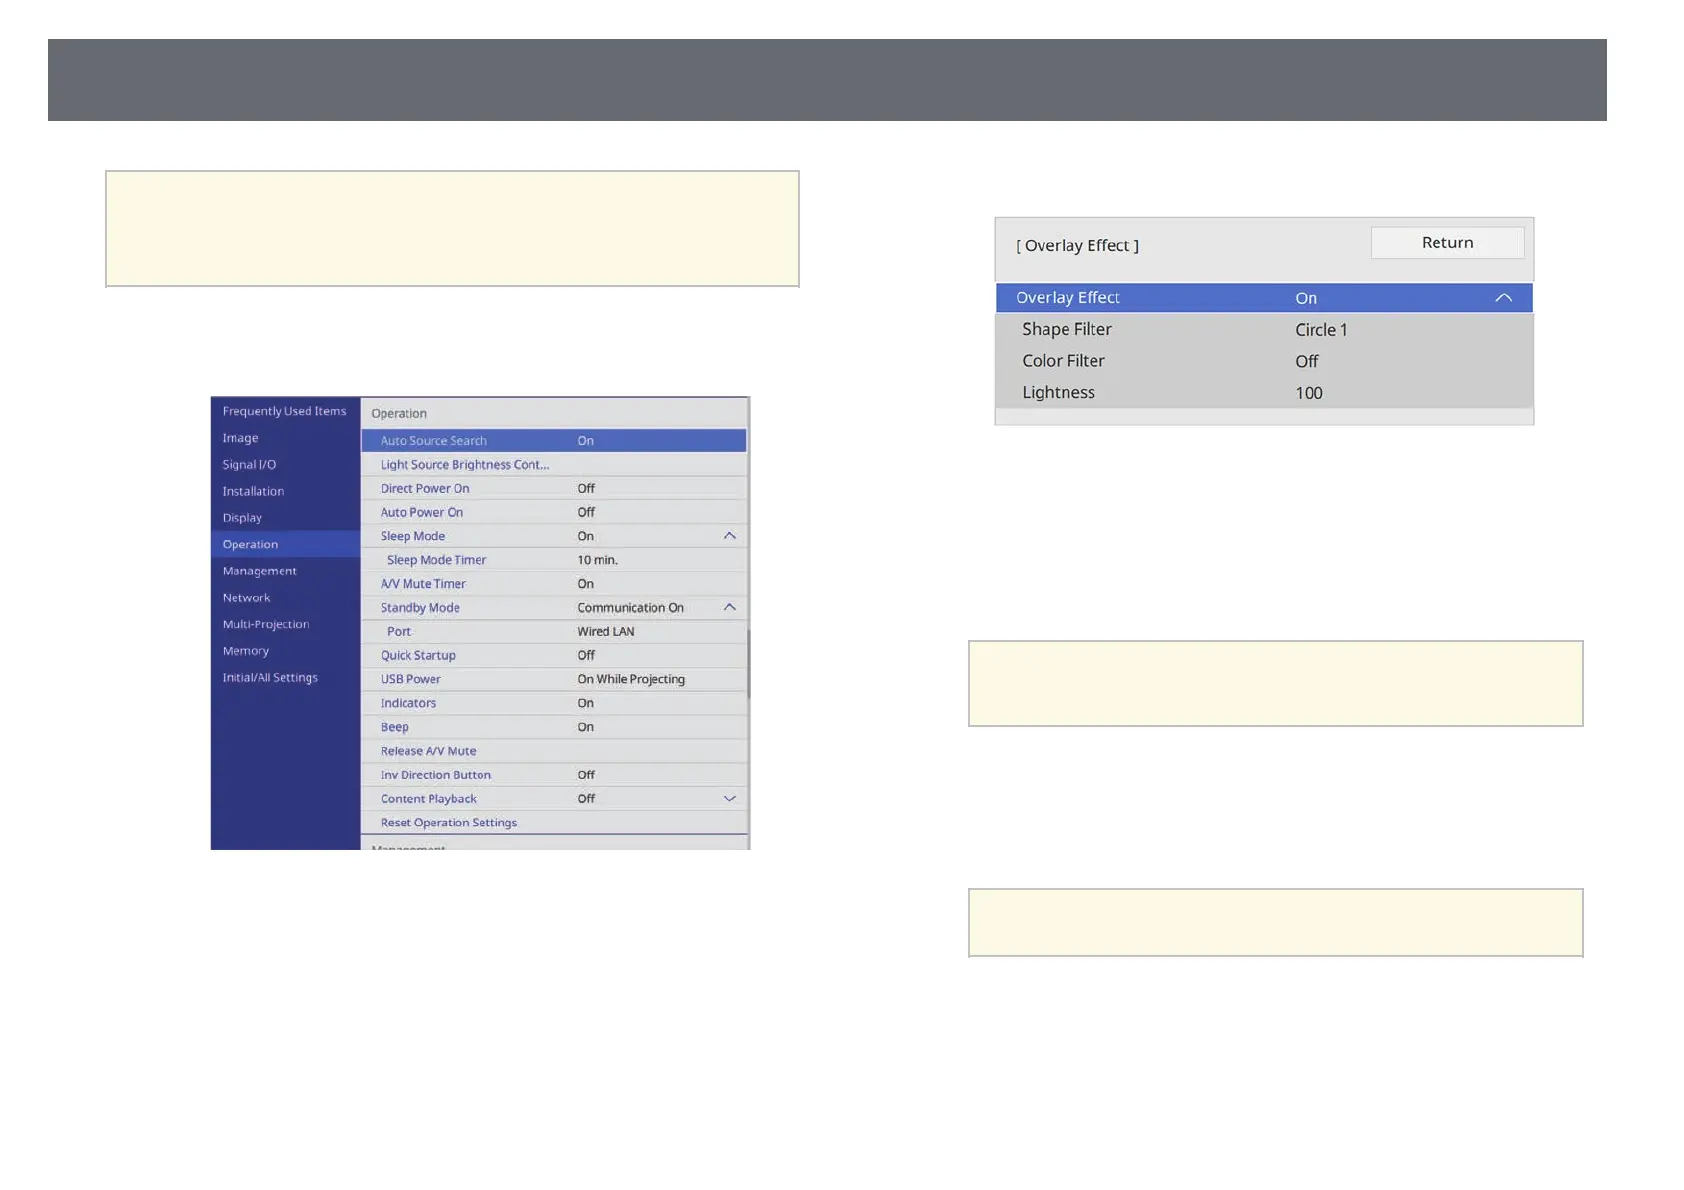Select the Image menu category

click(x=285, y=438)
